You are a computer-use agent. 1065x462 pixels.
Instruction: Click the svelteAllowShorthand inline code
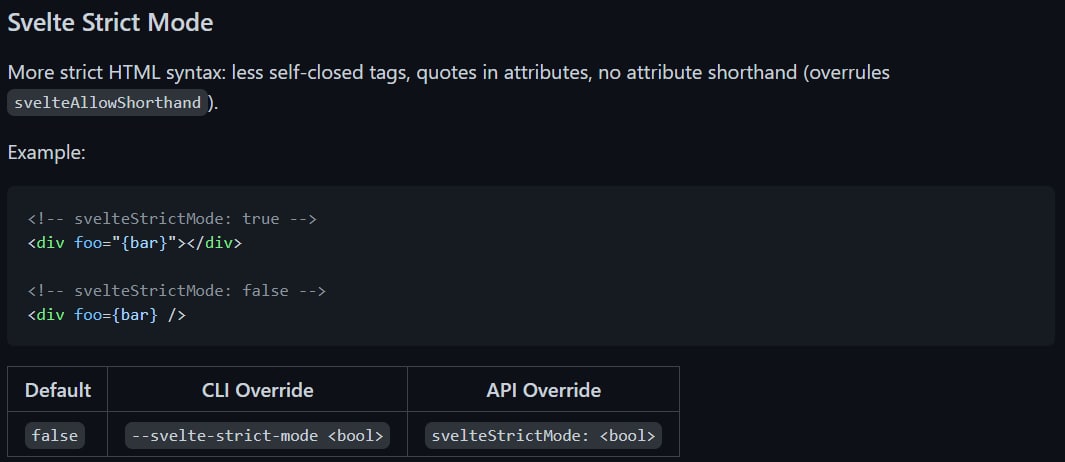tap(108, 103)
